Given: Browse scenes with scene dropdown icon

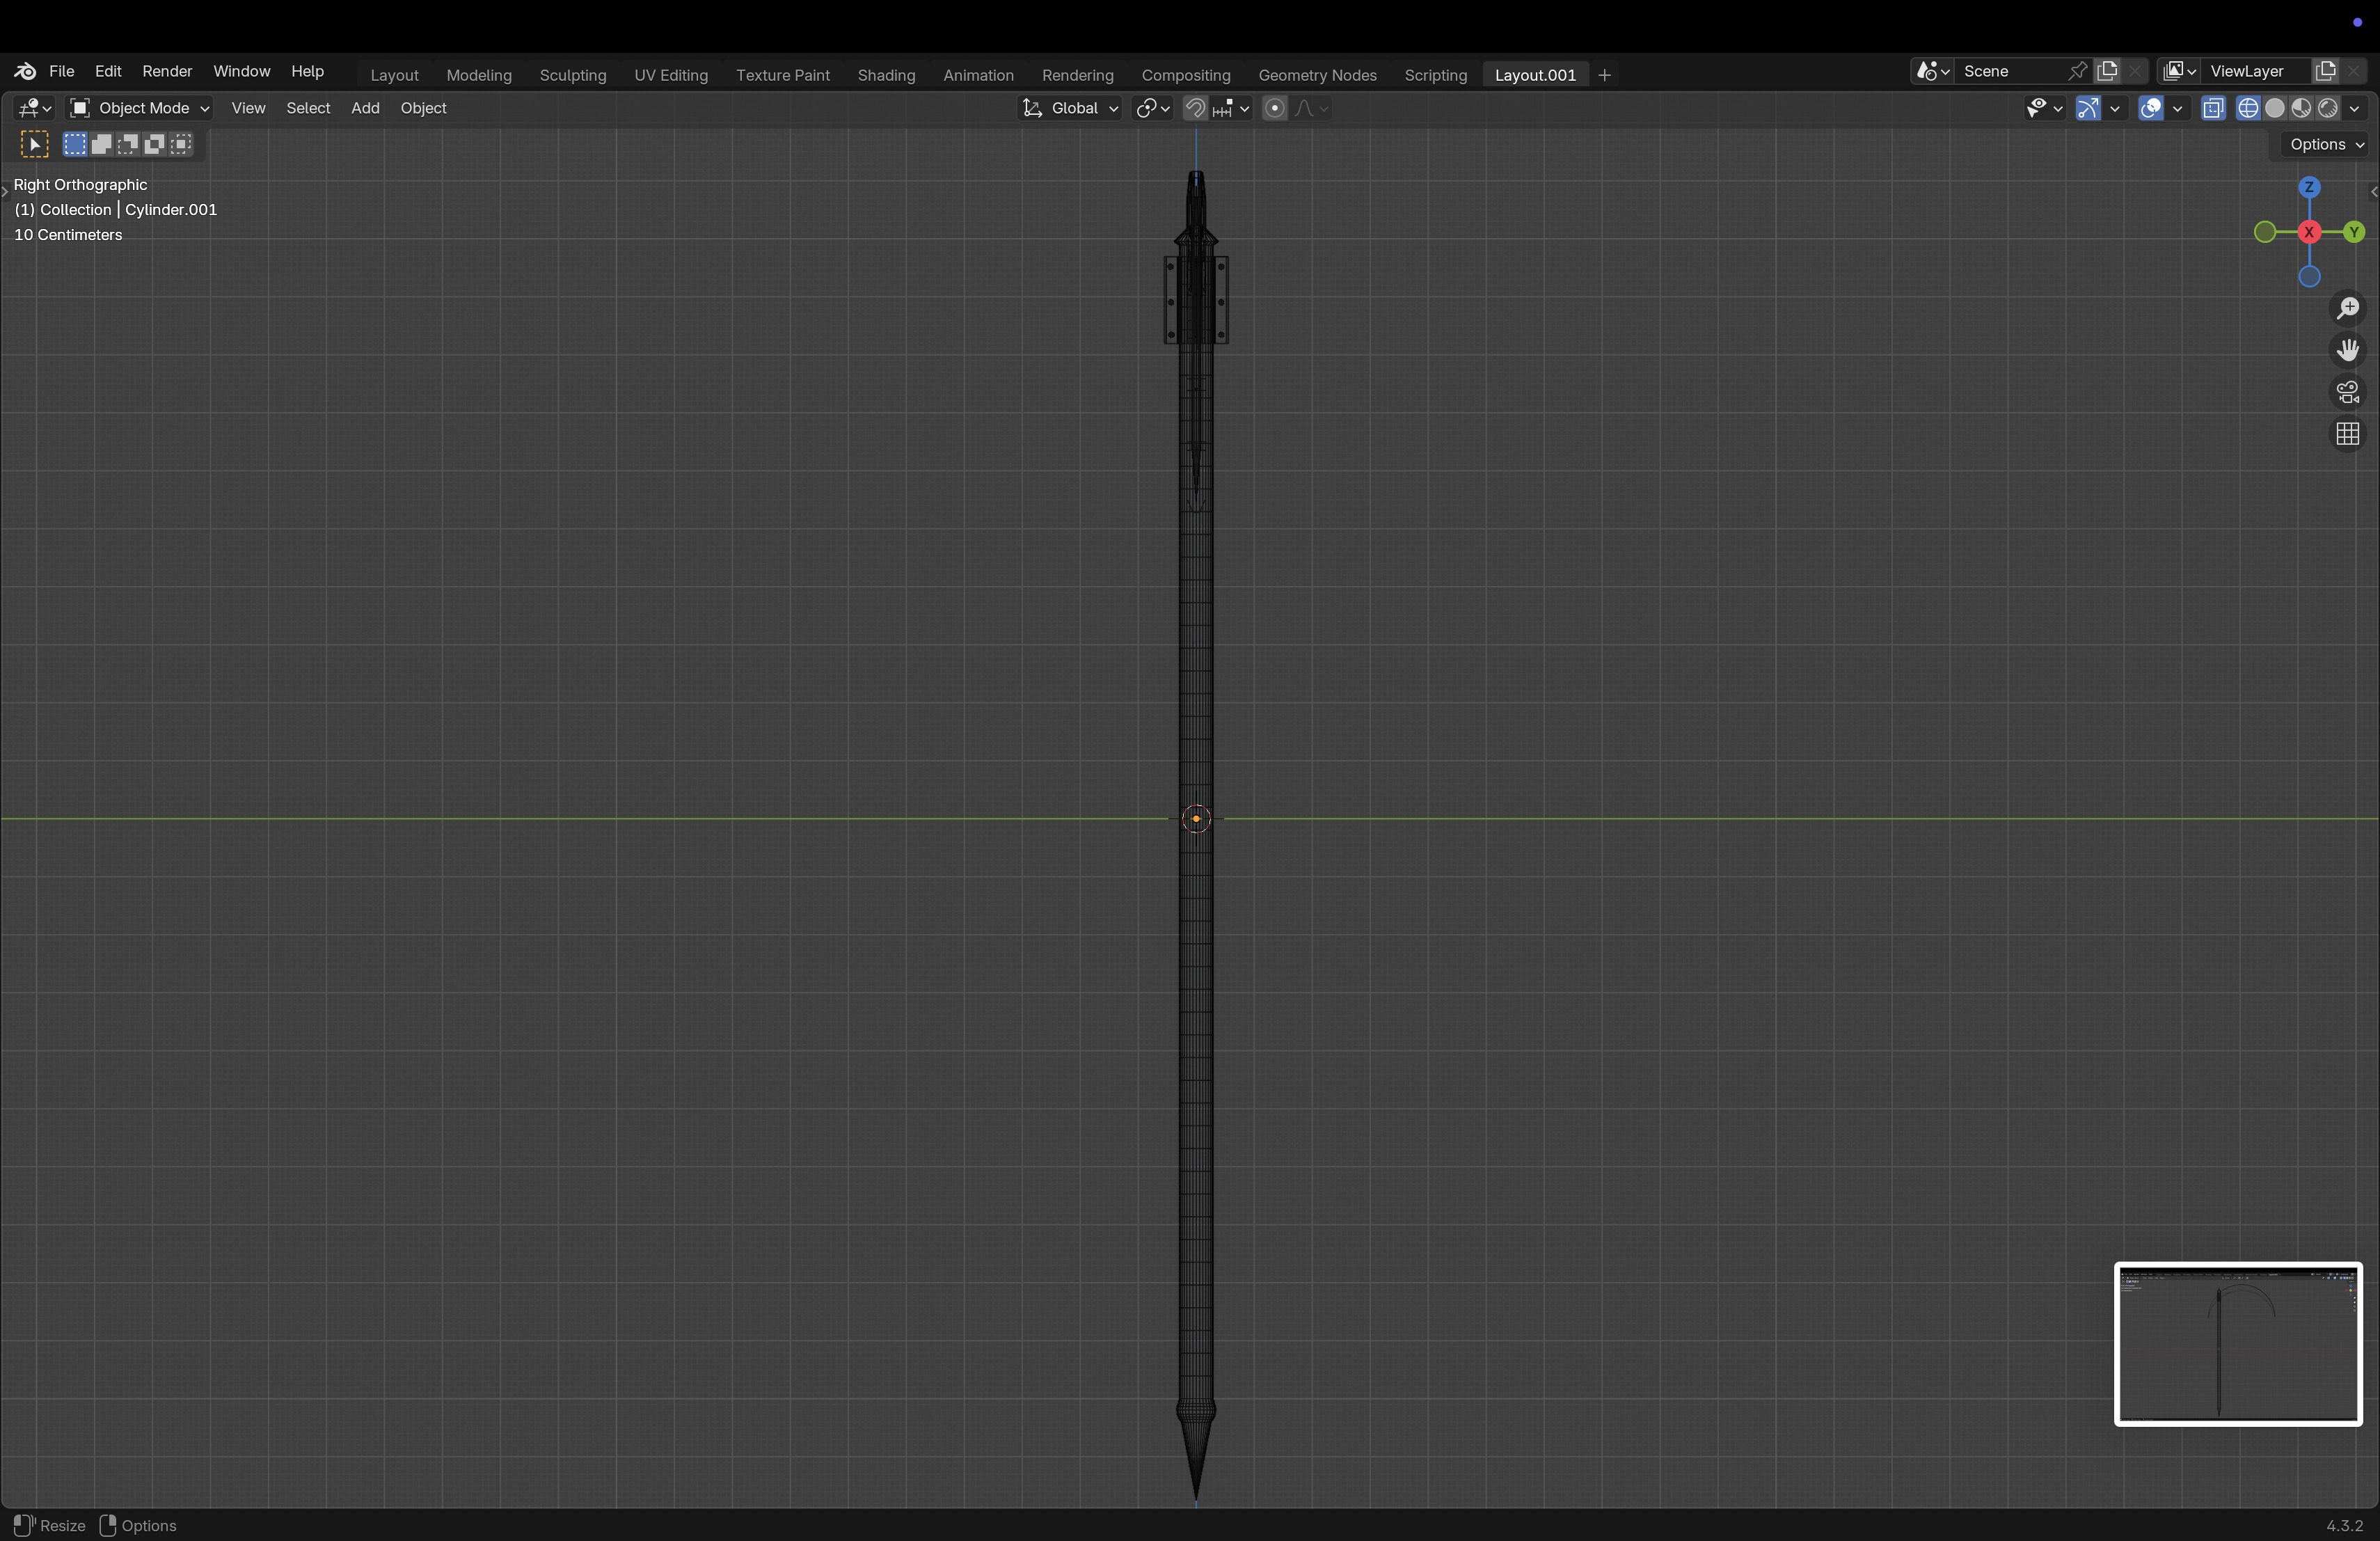Looking at the screenshot, I should click(x=1932, y=71).
